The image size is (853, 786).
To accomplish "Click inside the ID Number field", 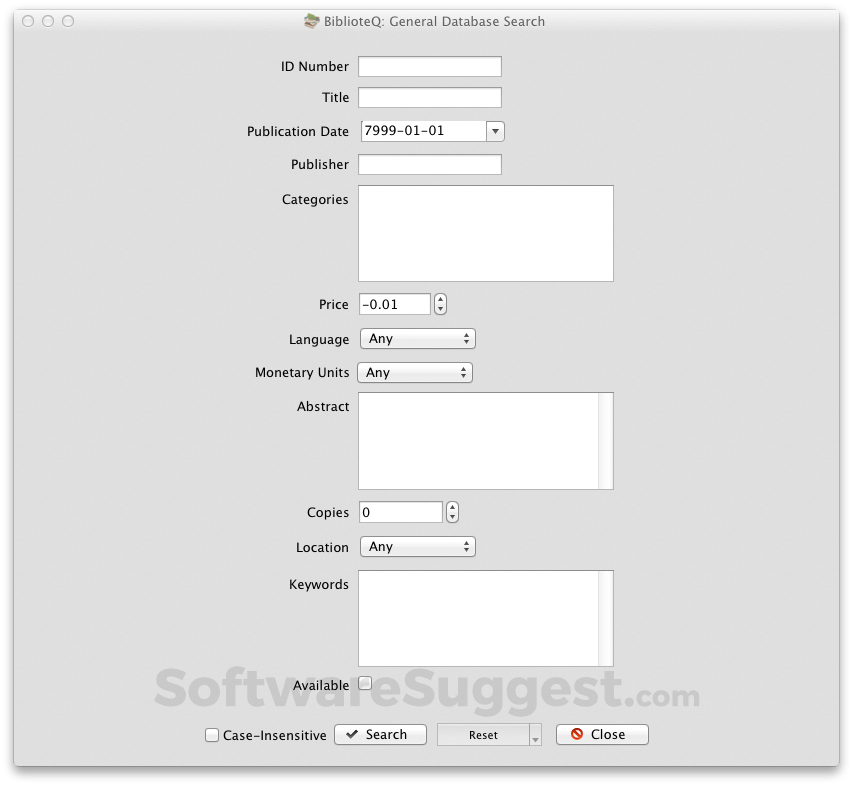I will 429,66.
